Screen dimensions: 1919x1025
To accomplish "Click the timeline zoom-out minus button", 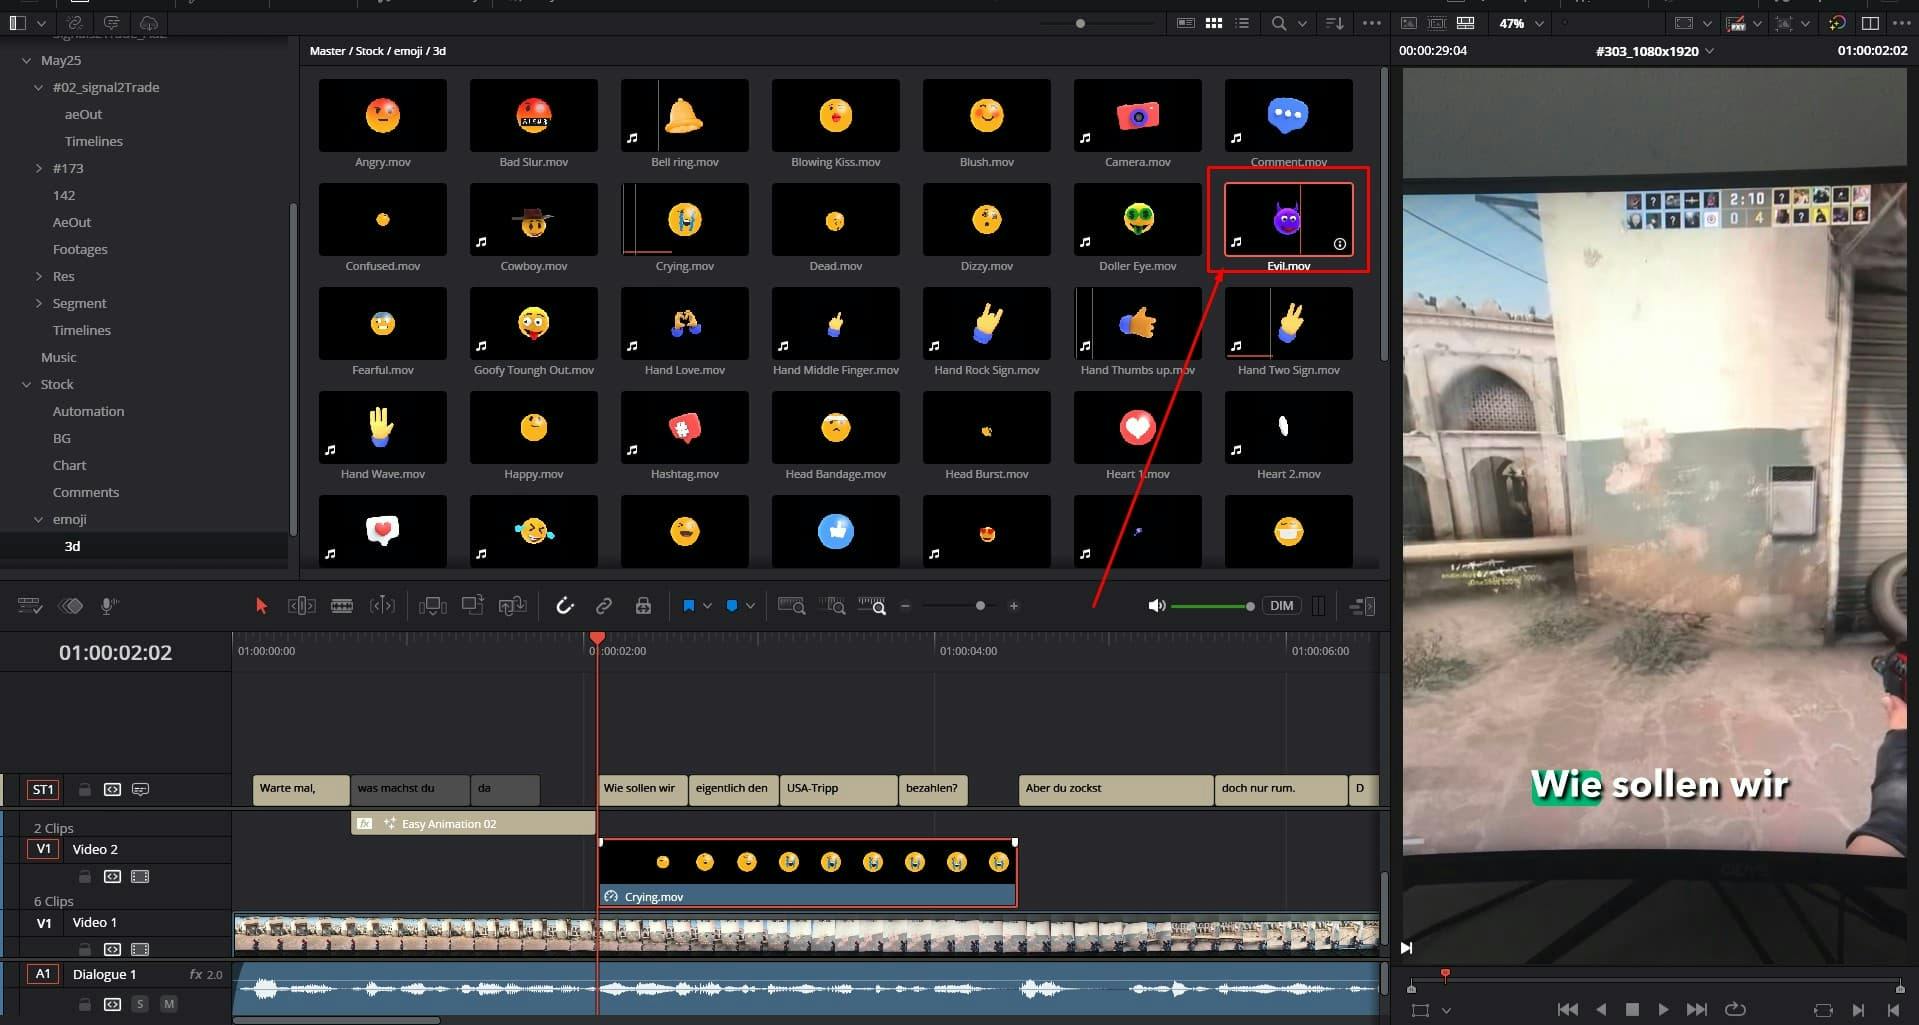I will 905,606.
